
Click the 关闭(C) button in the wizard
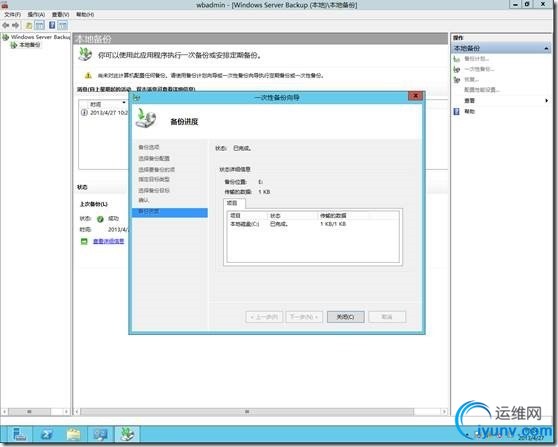tap(346, 317)
